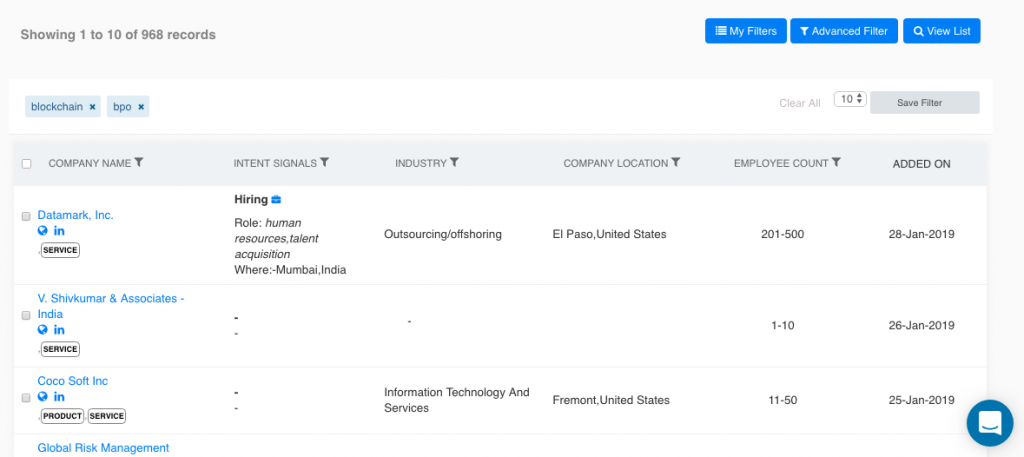Click the 26-Jan-2019 added date
The height and width of the screenshot is (457, 1024).
[x=921, y=325]
